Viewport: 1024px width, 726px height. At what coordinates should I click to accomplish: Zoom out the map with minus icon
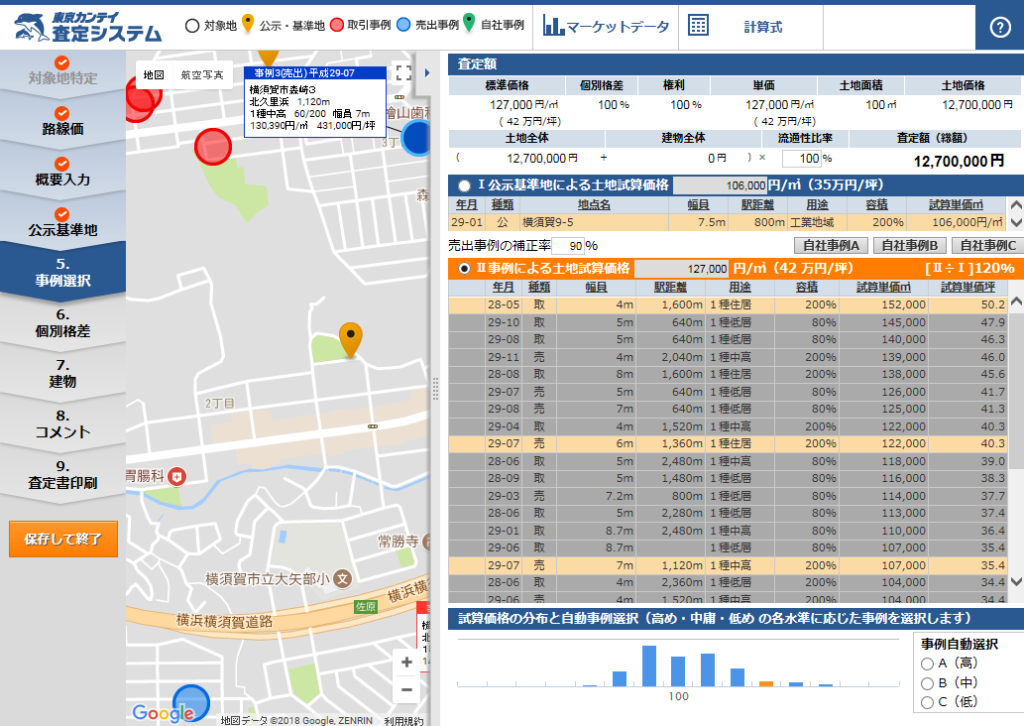pos(406,690)
